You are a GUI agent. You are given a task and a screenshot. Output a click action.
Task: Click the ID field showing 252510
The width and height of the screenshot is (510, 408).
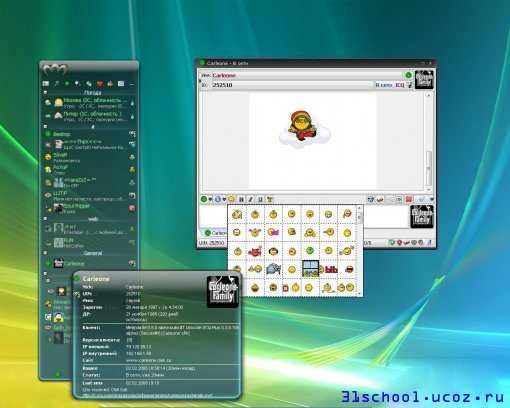(x=292, y=85)
